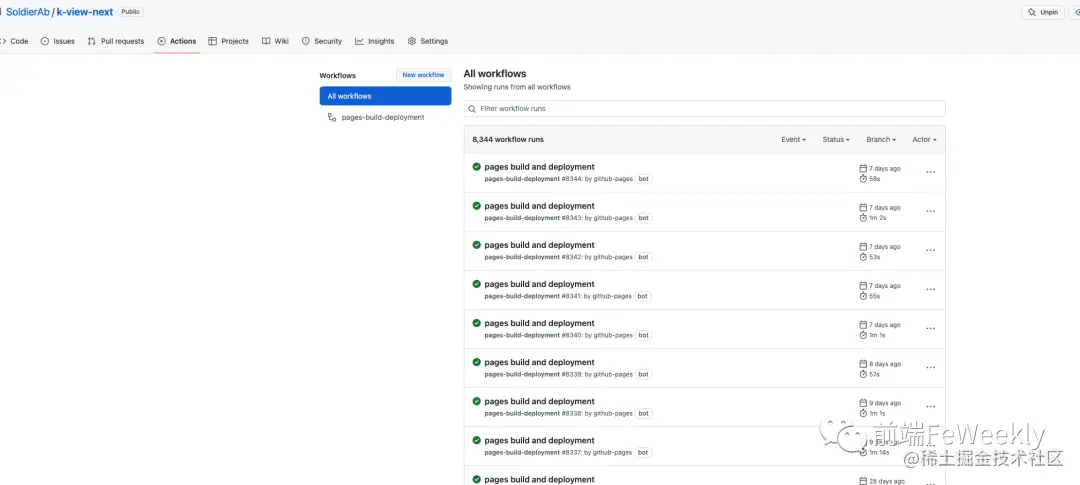Click success check icon for run #8344
The width and height of the screenshot is (1080, 485).
(477, 167)
